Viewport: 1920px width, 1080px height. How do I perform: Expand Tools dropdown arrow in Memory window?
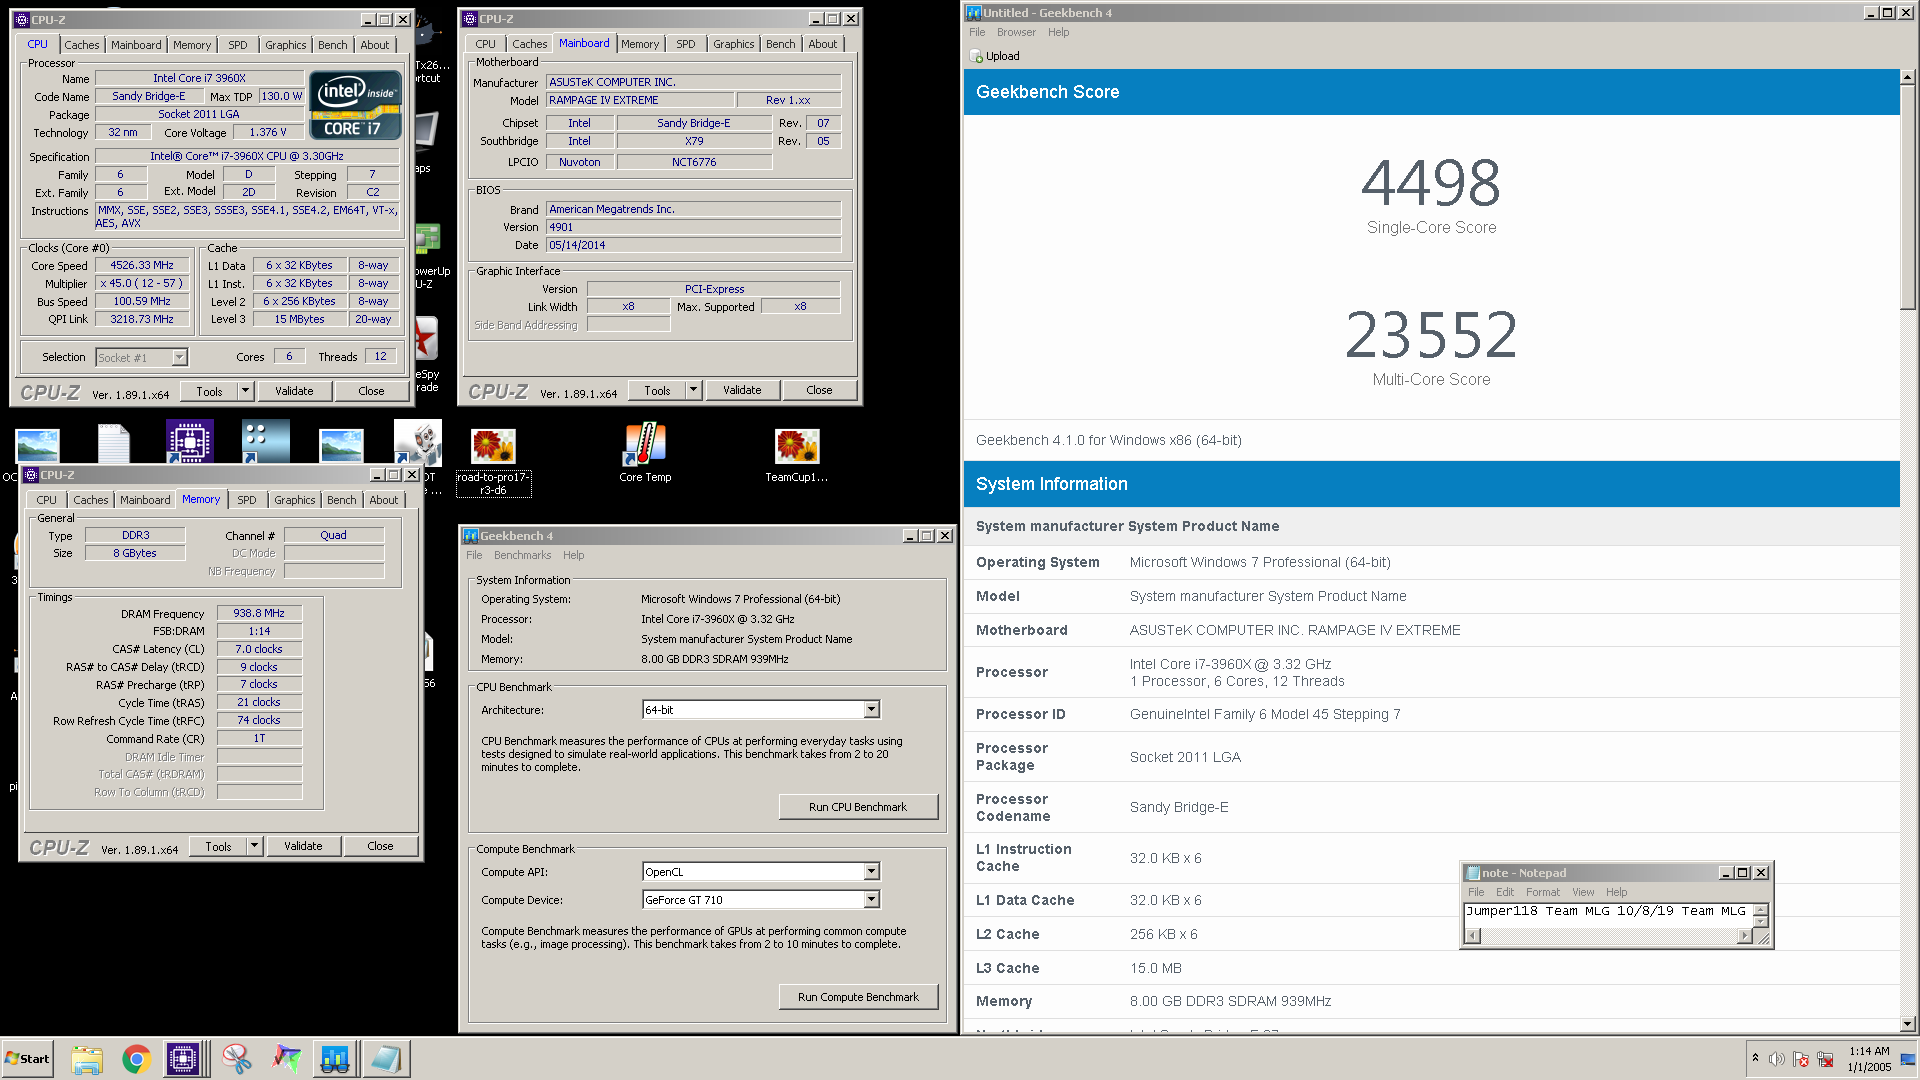[x=254, y=846]
